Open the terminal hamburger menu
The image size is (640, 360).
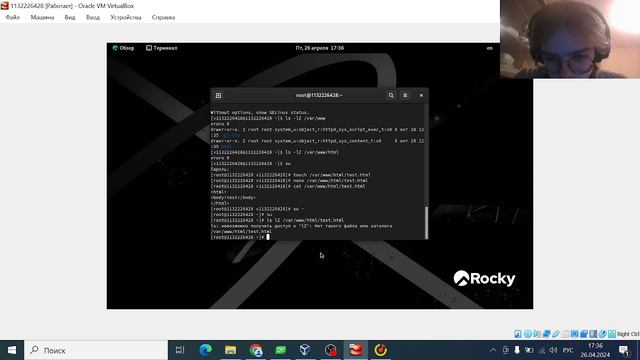point(405,96)
